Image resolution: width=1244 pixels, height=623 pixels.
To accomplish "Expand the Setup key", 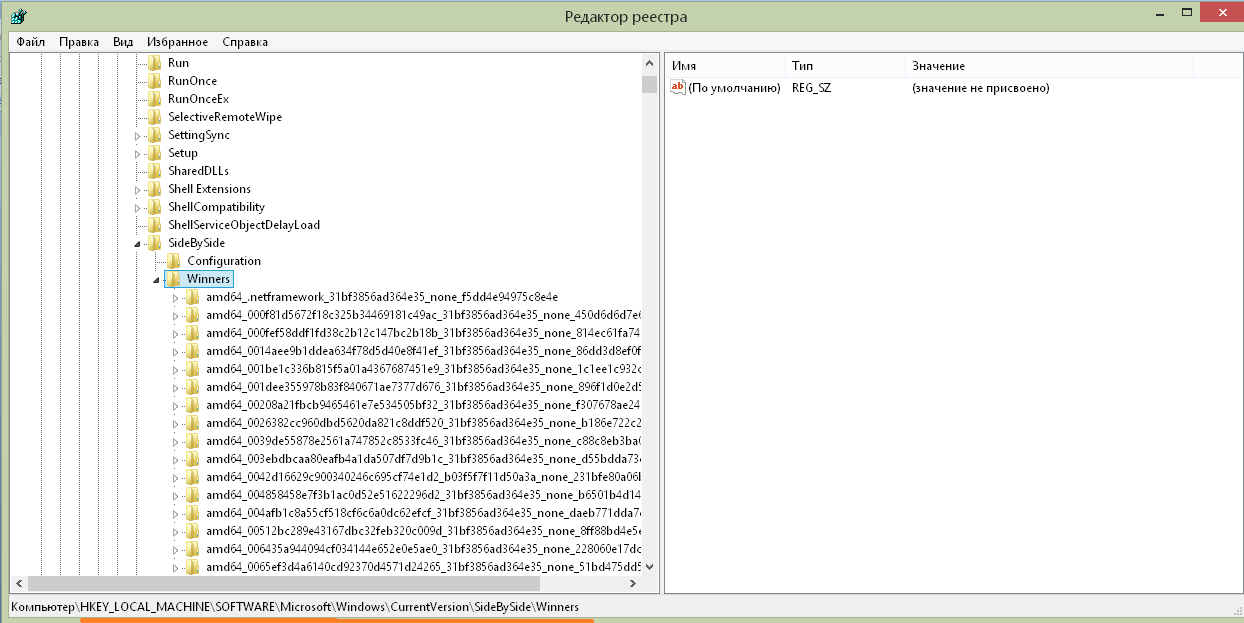I will (138, 153).
